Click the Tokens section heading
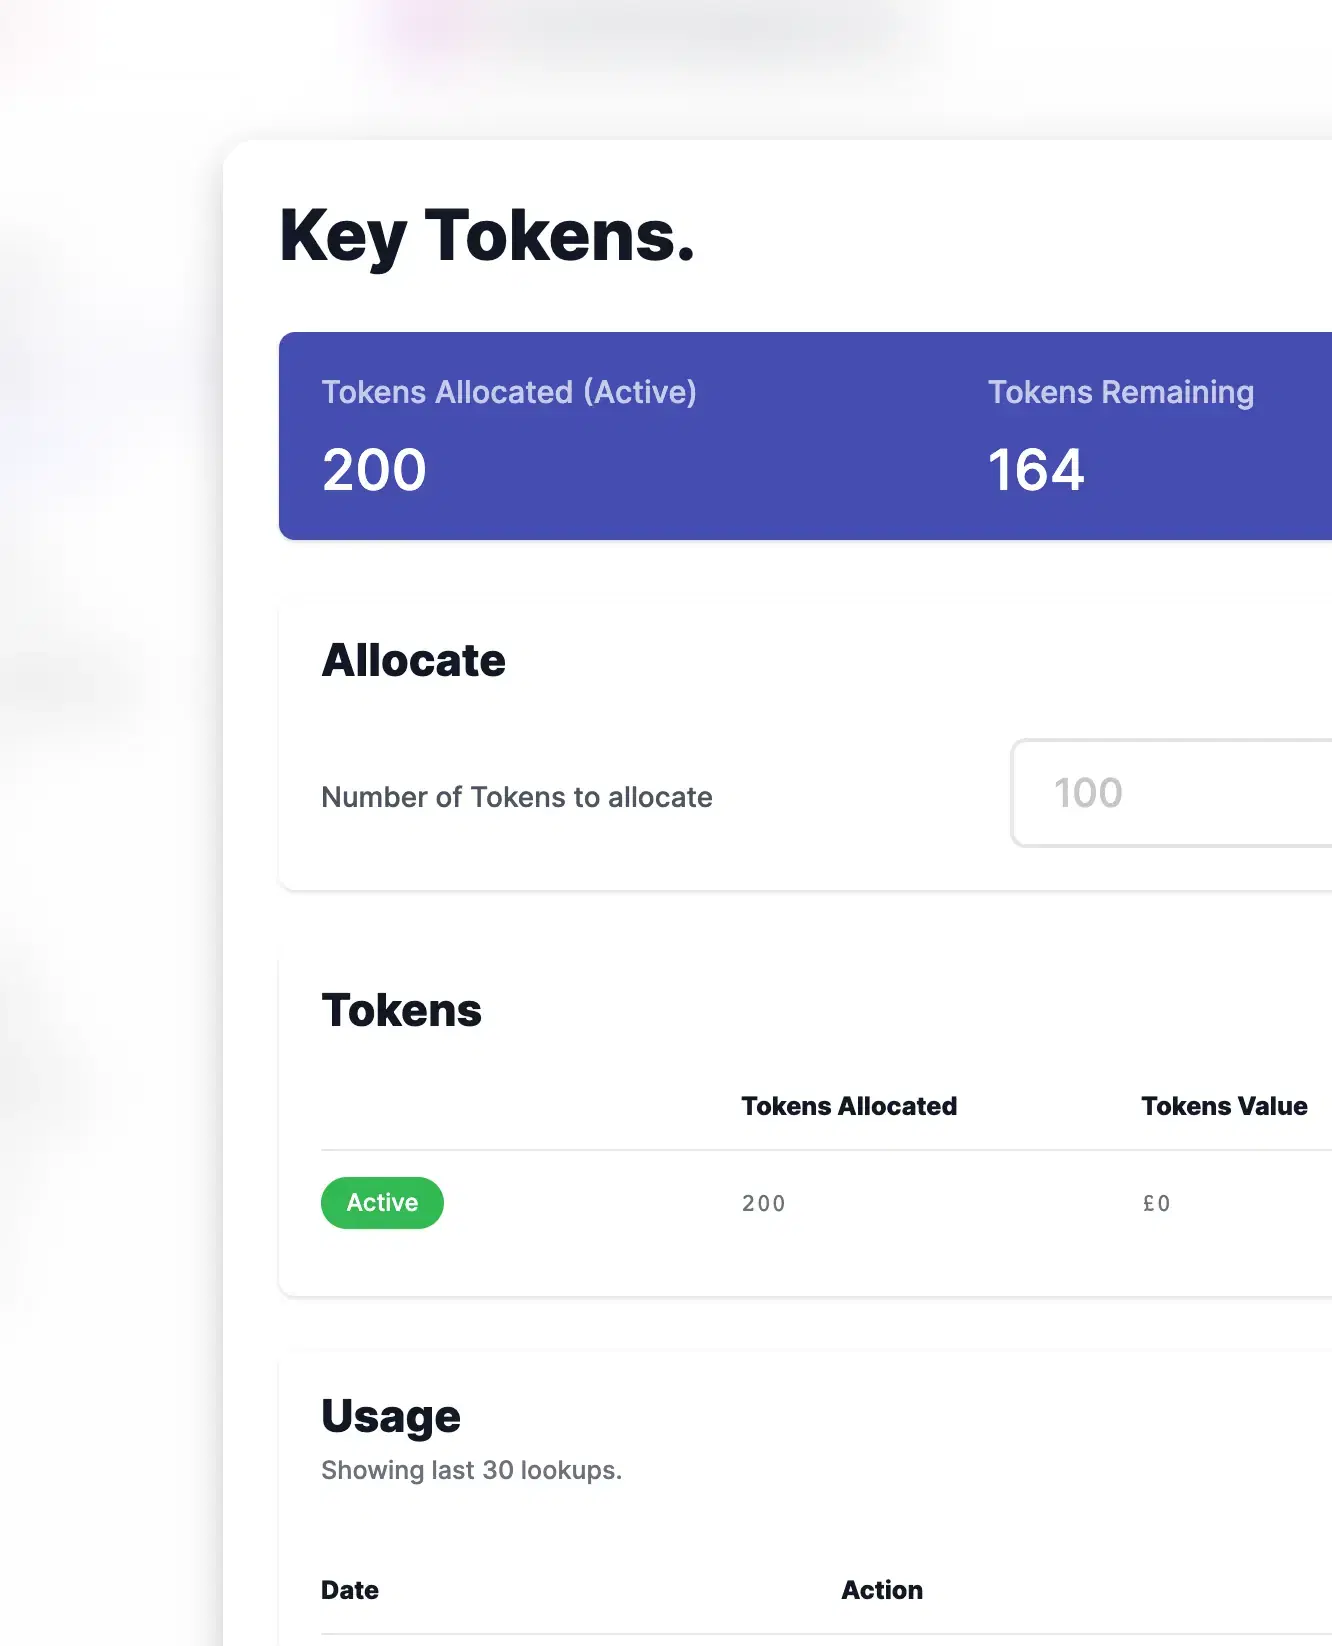 (401, 1010)
